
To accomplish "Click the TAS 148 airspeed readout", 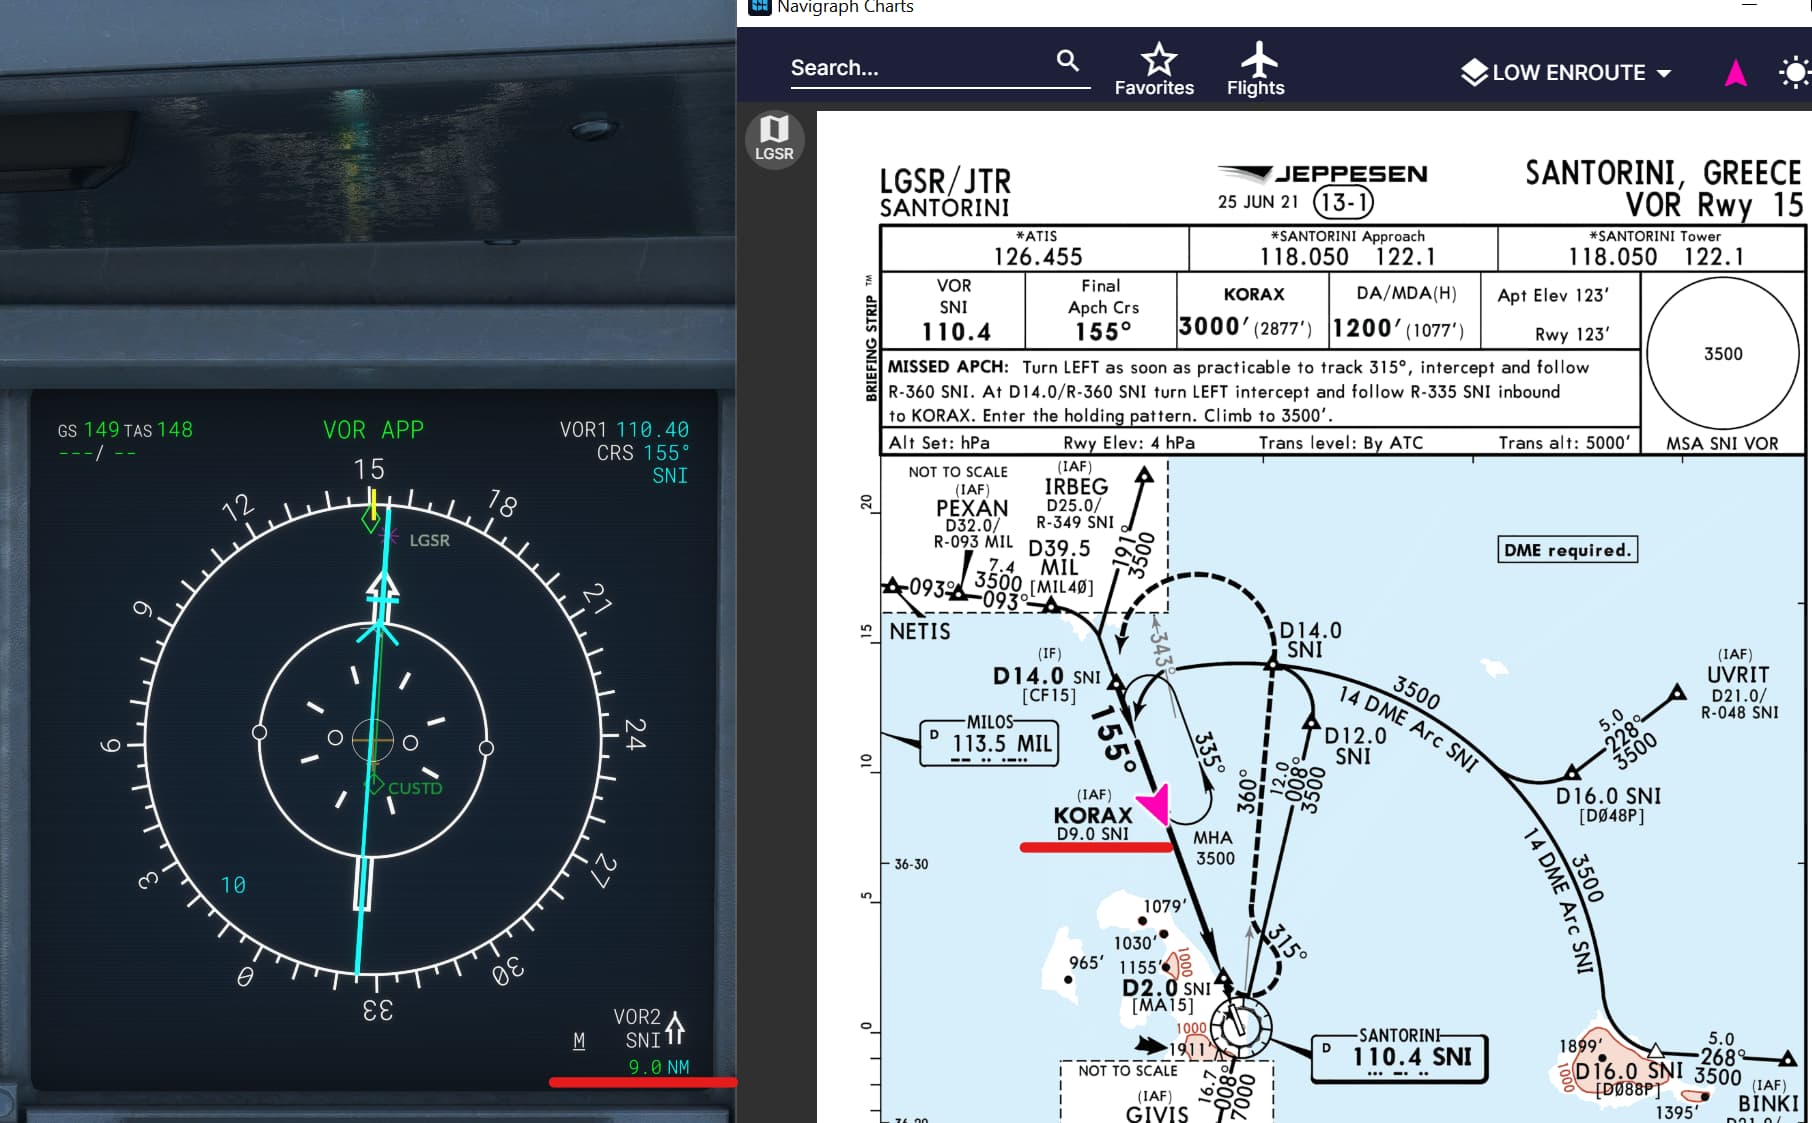I will click(x=158, y=430).
